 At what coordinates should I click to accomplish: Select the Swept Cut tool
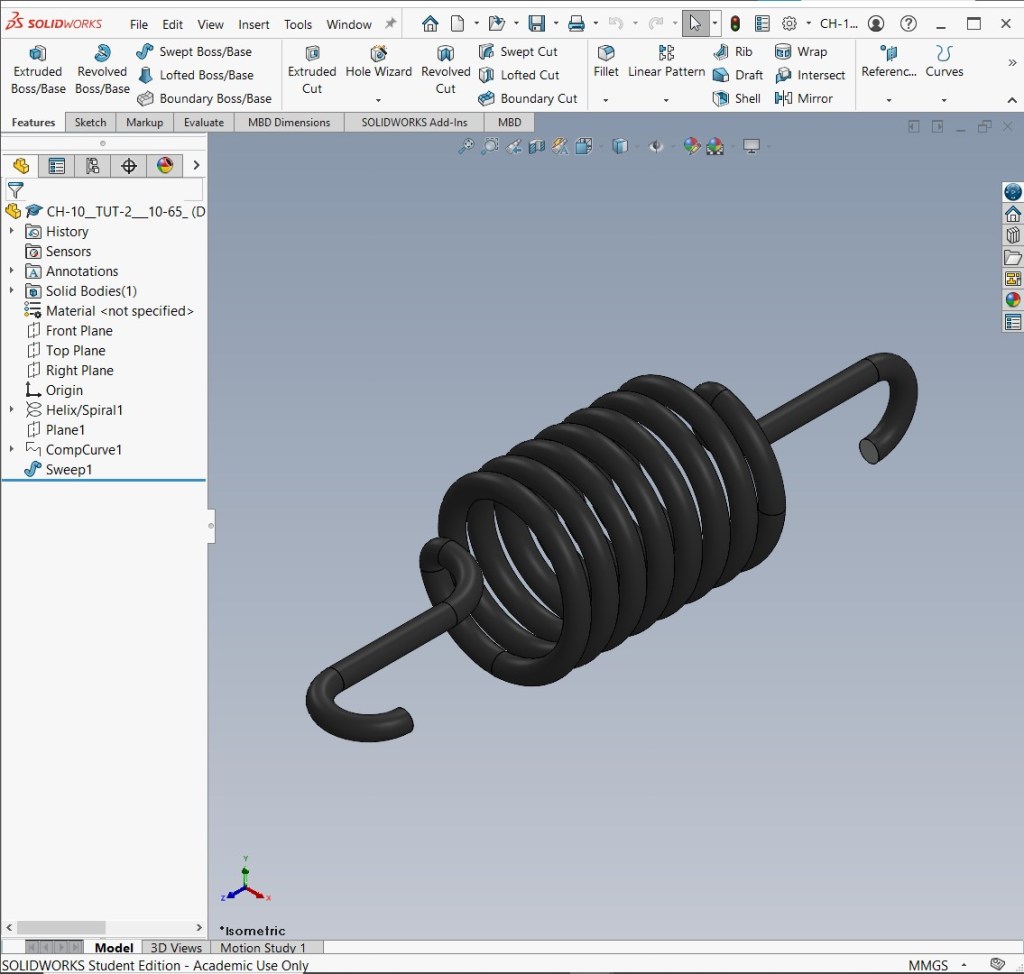pos(517,52)
